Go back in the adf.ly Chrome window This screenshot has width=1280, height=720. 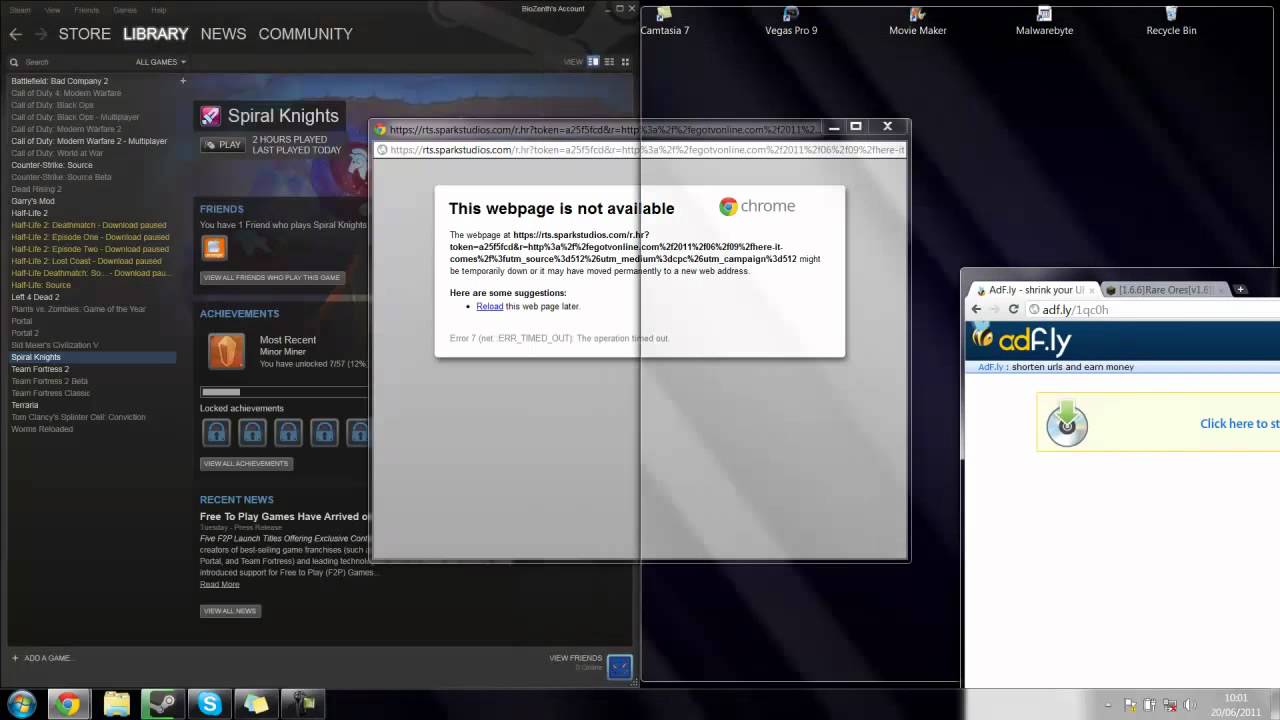click(x=976, y=310)
